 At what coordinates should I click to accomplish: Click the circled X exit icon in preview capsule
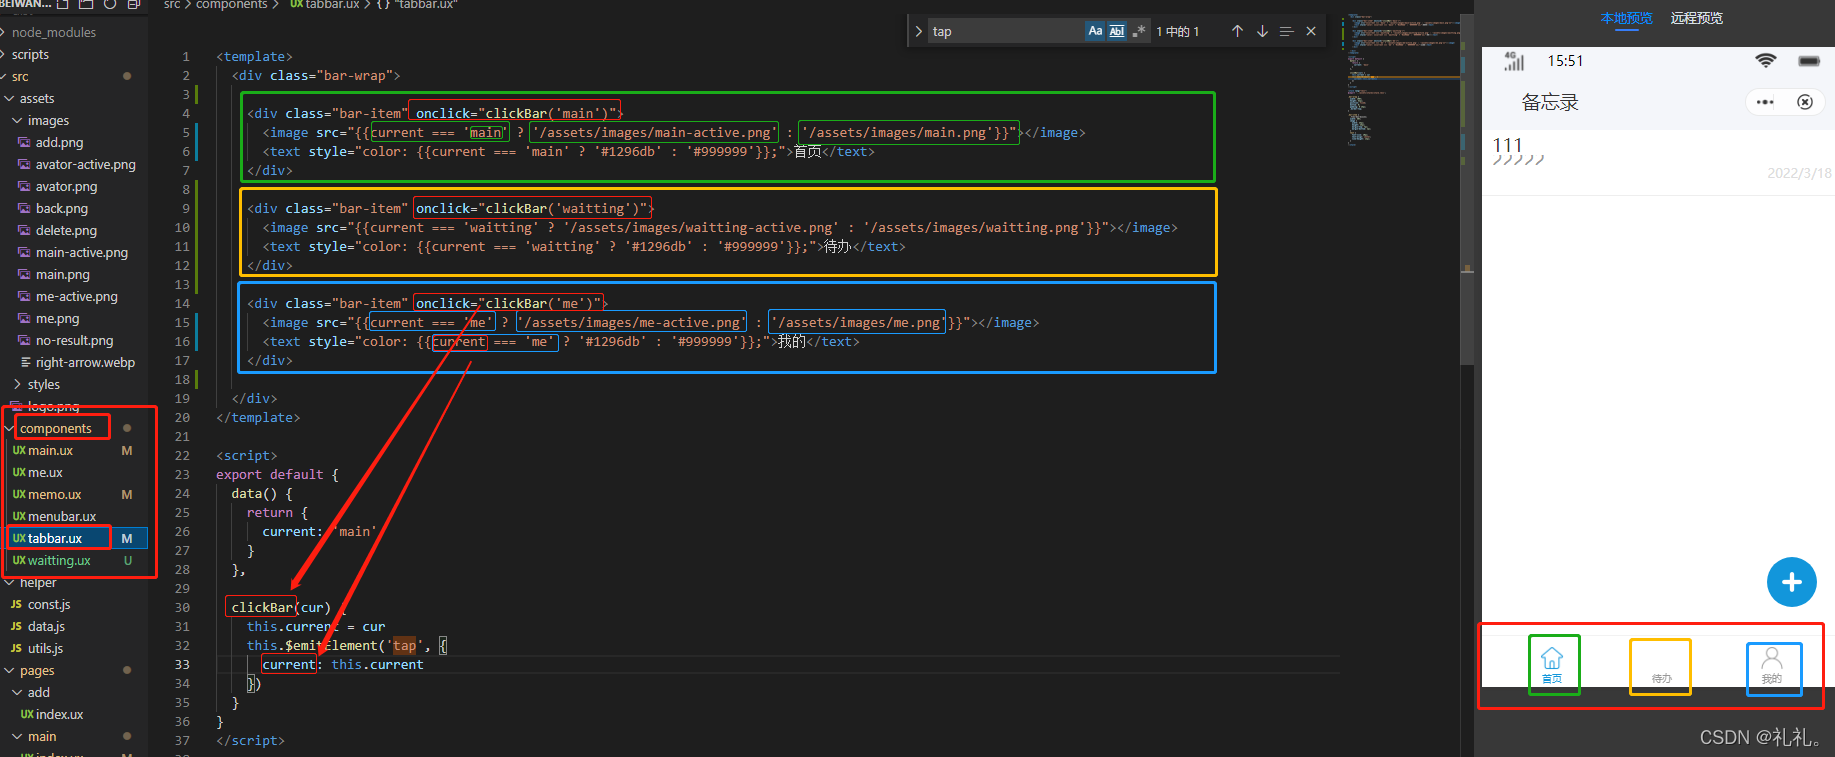click(1805, 102)
